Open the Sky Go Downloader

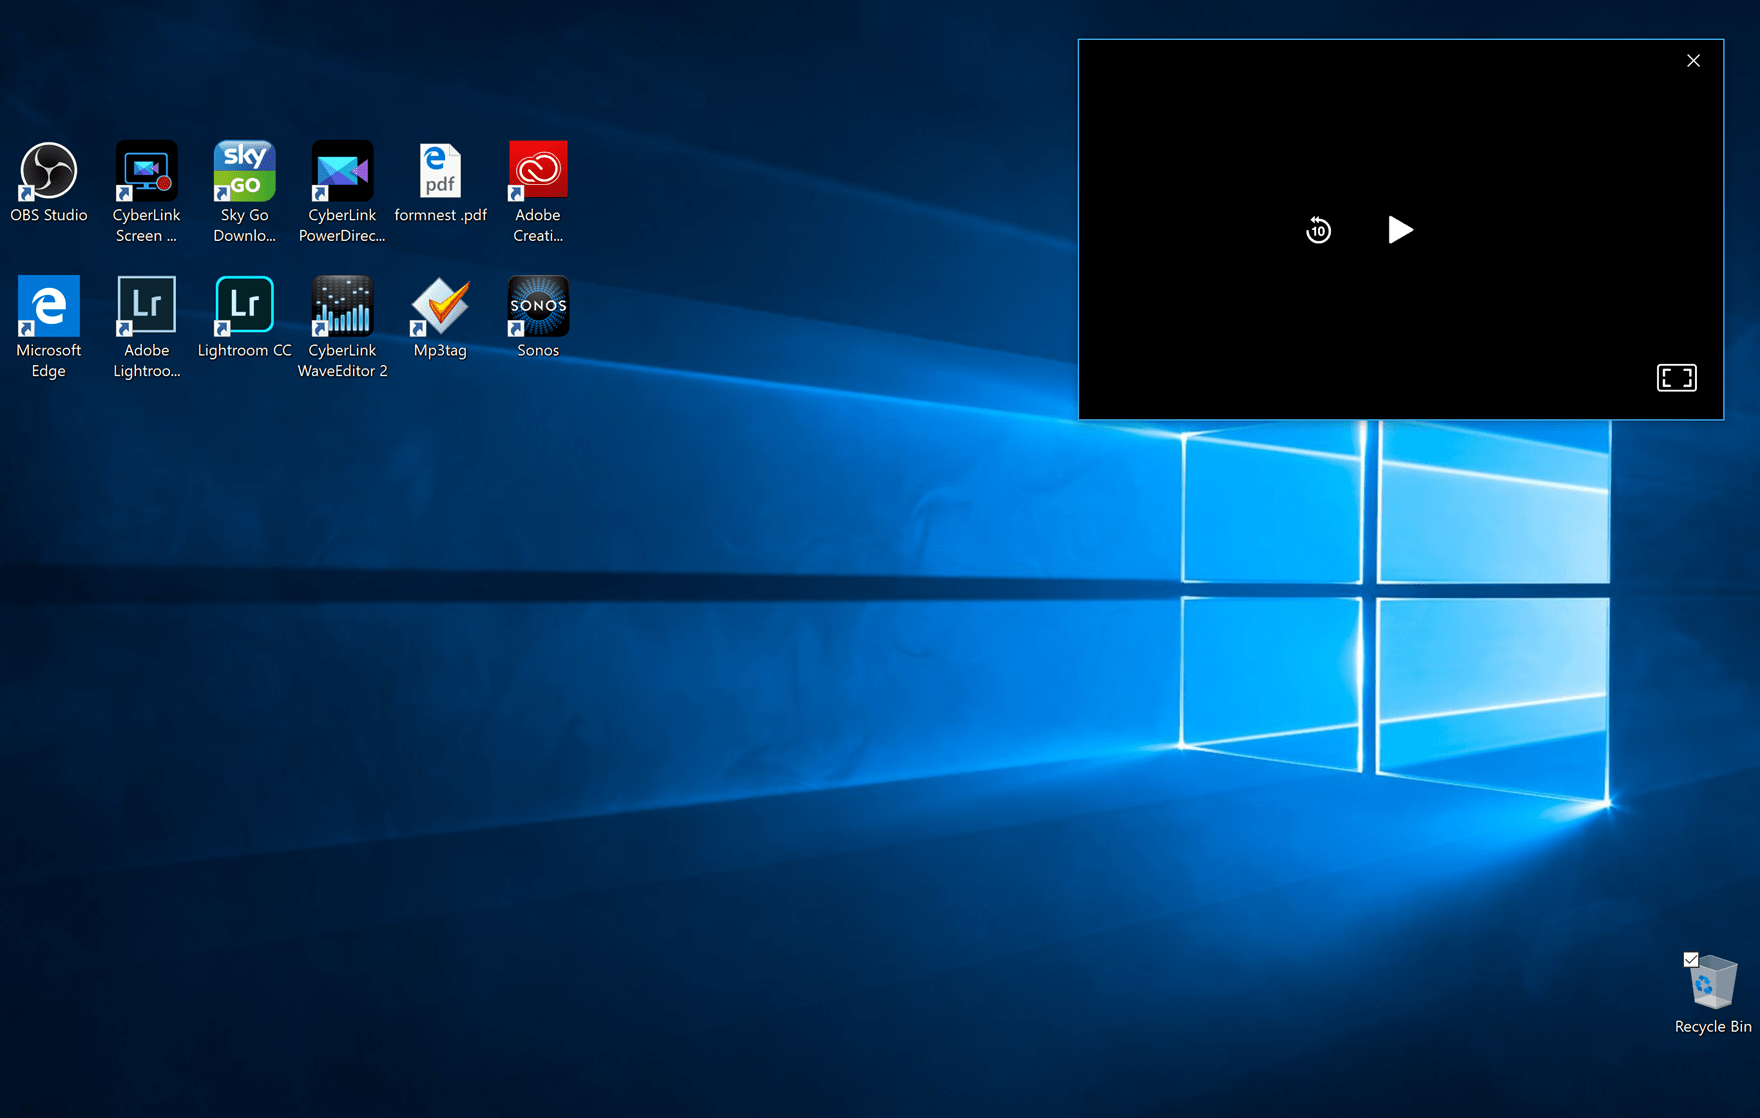(243, 170)
